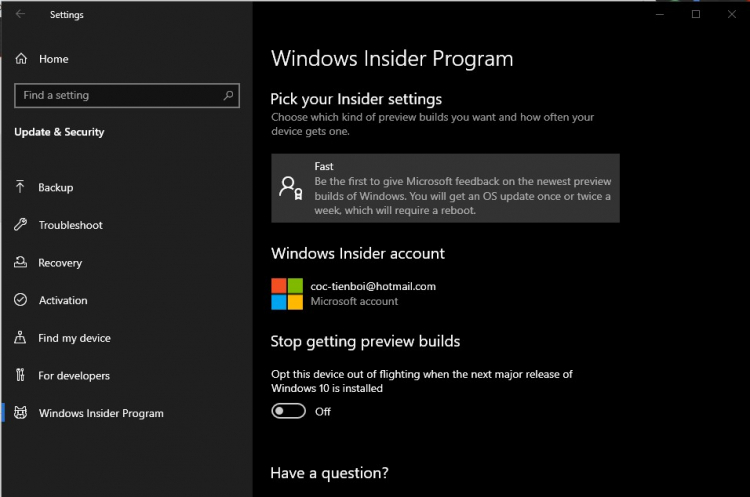Click the Windows Insider Program cat icon
Screen dimensions: 750x497
pyautogui.click(x=21, y=412)
